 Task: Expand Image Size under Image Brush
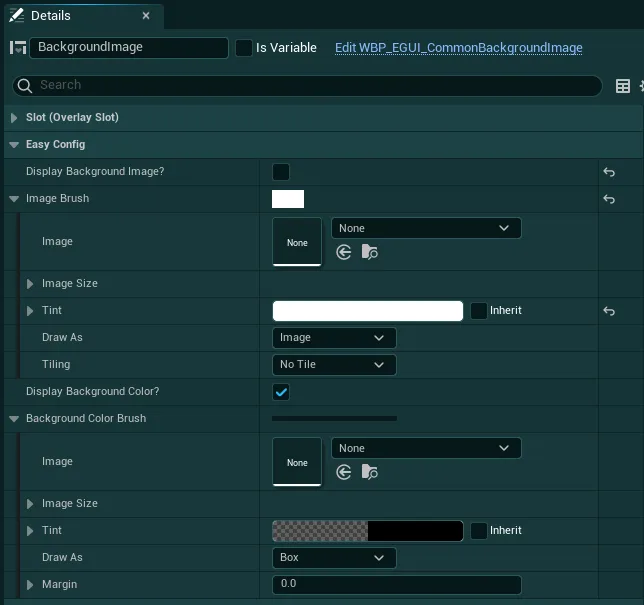pos(30,284)
